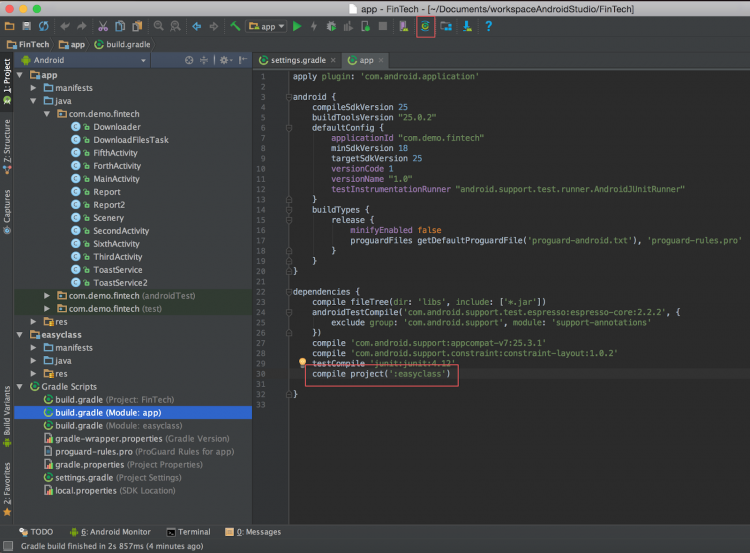The height and width of the screenshot is (553, 750).
Task: Click the Make Project hammer icon
Action: point(234,26)
